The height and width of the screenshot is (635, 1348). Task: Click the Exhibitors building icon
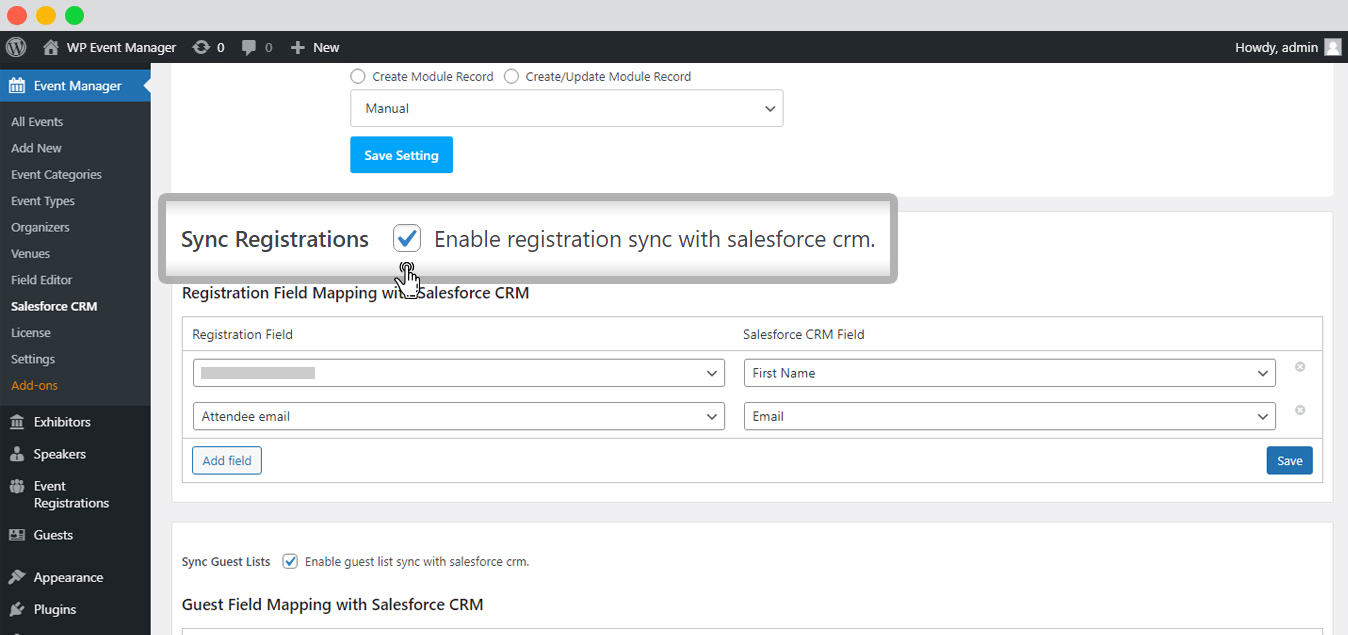[17, 422]
